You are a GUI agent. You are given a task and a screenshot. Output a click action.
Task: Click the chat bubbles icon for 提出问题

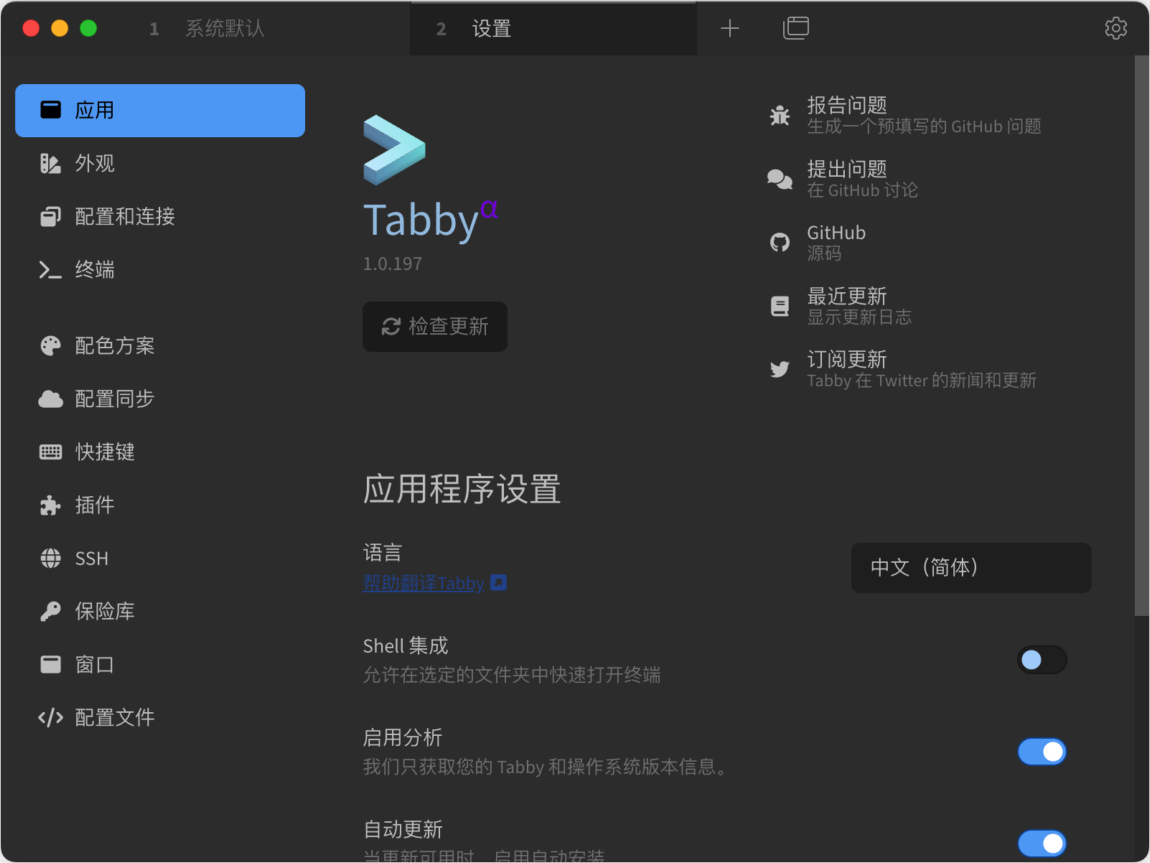coord(780,179)
